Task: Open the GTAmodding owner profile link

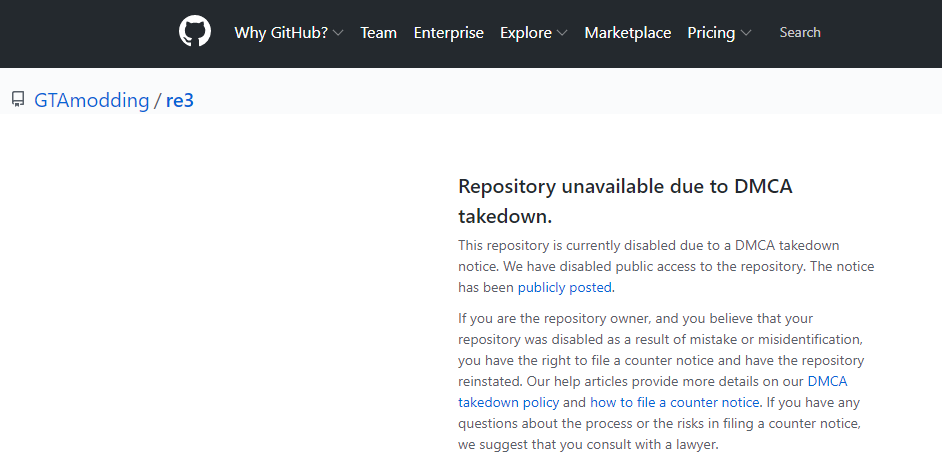Action: [91, 100]
